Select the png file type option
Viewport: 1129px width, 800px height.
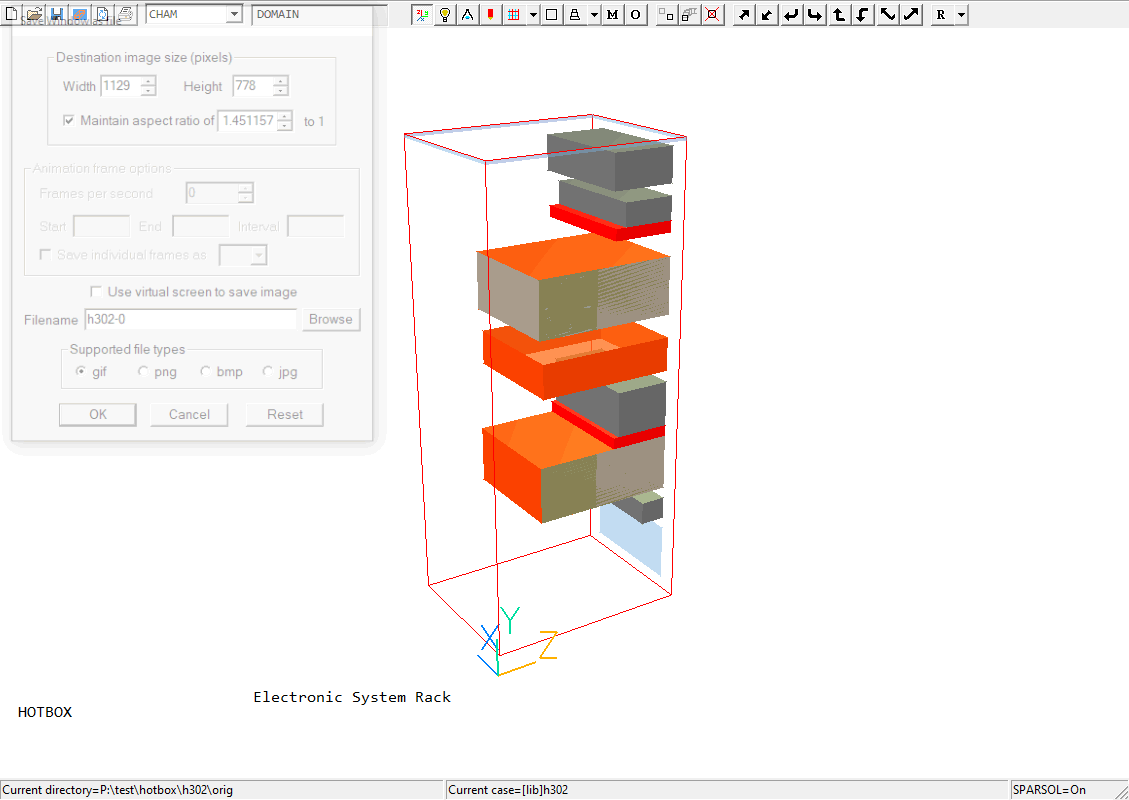point(144,372)
